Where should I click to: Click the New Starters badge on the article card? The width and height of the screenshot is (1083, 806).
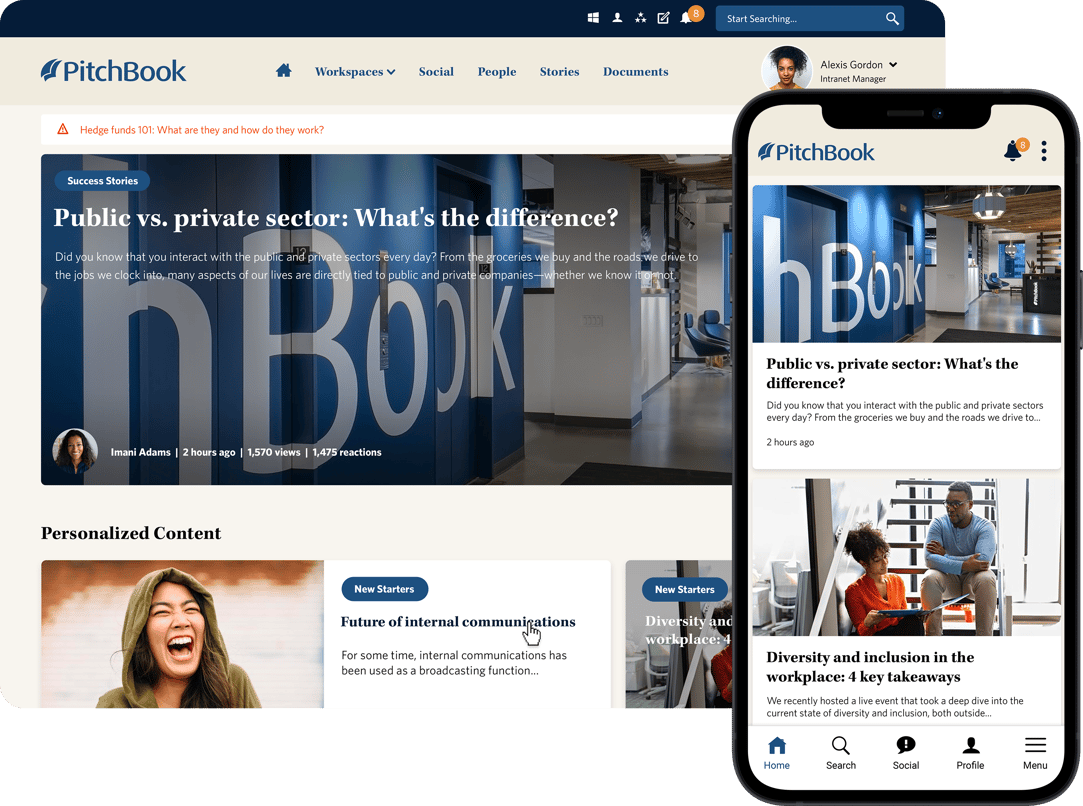pyautogui.click(x=385, y=589)
